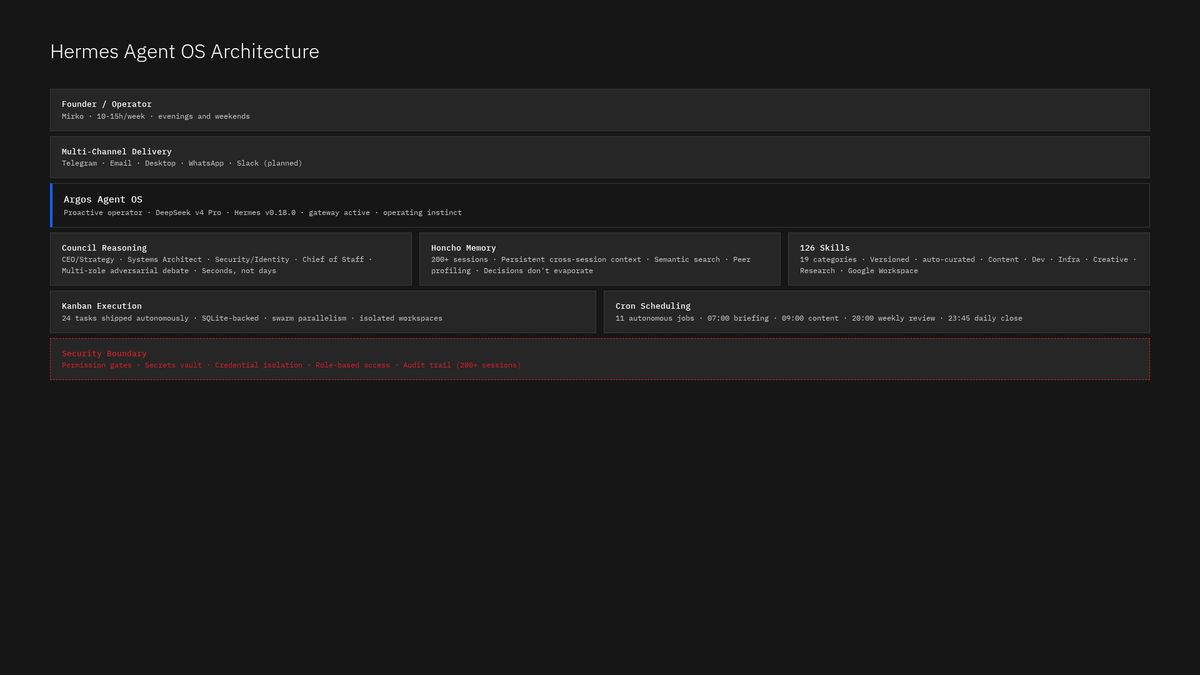Select the "Argos Agent OS" heading
This screenshot has width=1200, height=675.
point(103,200)
